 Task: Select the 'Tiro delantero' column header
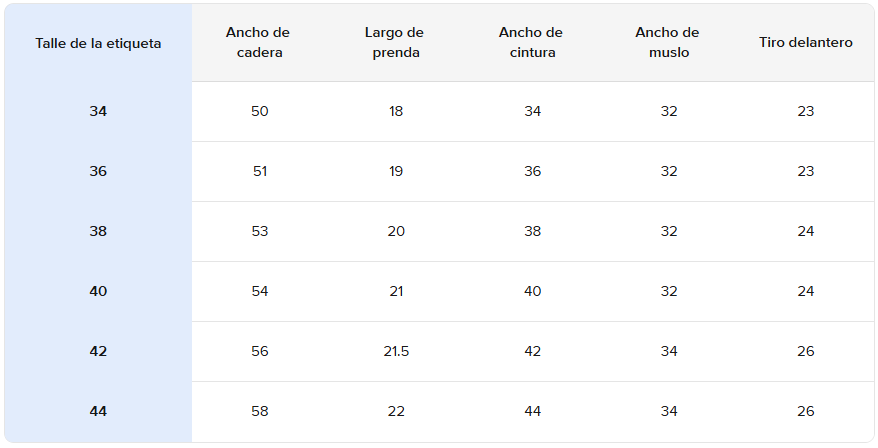(x=806, y=43)
